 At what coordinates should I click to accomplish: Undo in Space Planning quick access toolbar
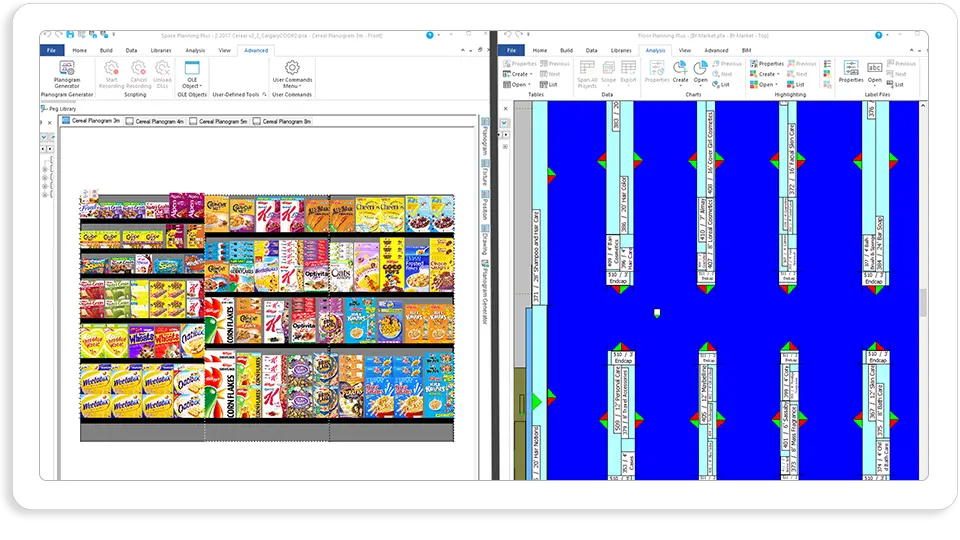tap(48, 35)
